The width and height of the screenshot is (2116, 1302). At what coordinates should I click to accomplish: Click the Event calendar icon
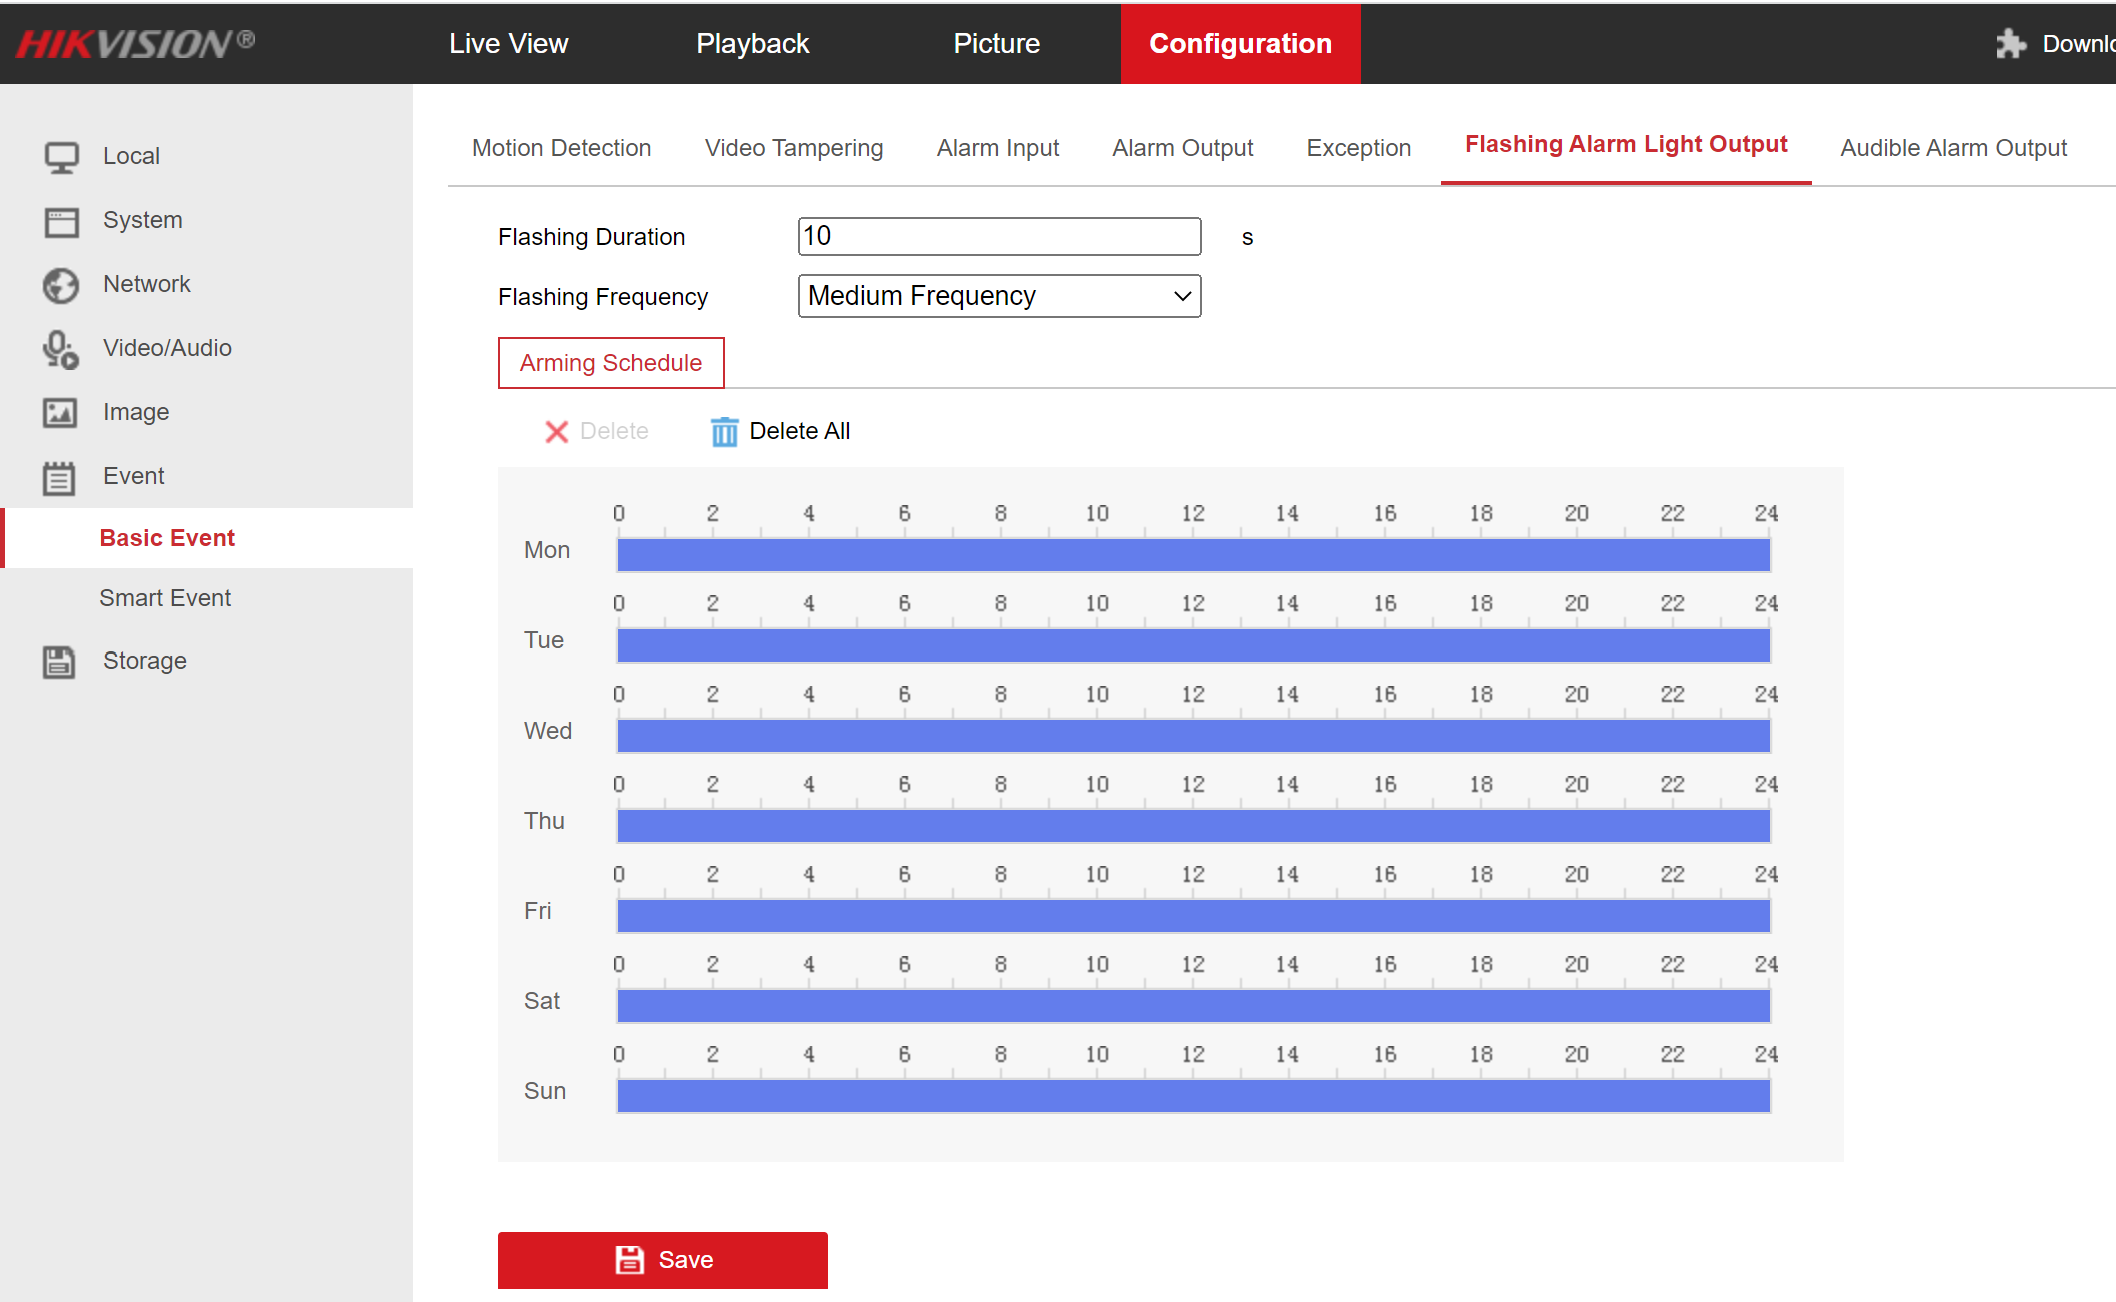tap(59, 477)
